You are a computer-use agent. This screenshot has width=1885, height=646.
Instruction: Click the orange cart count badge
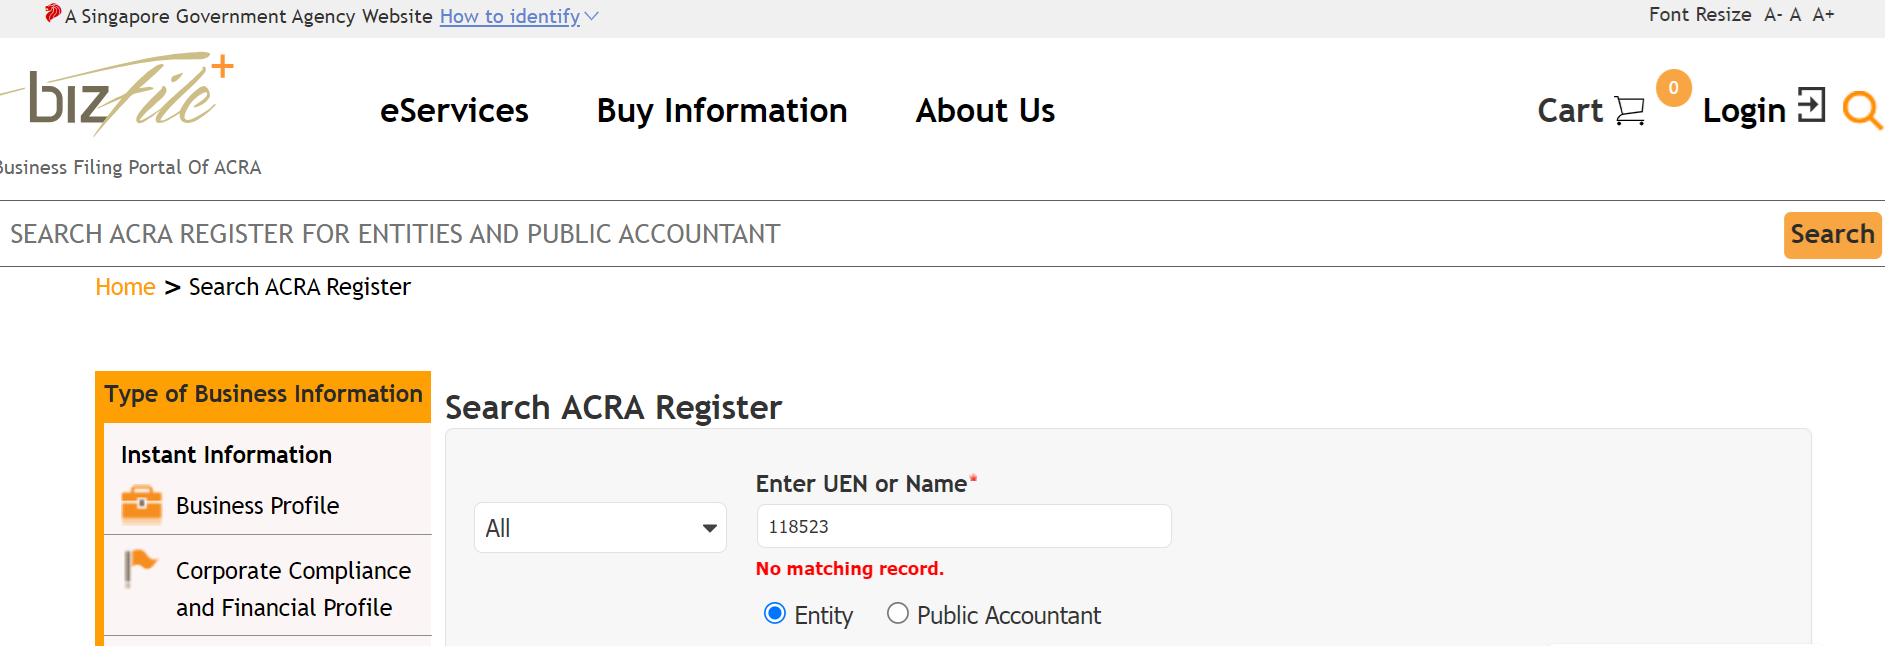click(x=1673, y=88)
